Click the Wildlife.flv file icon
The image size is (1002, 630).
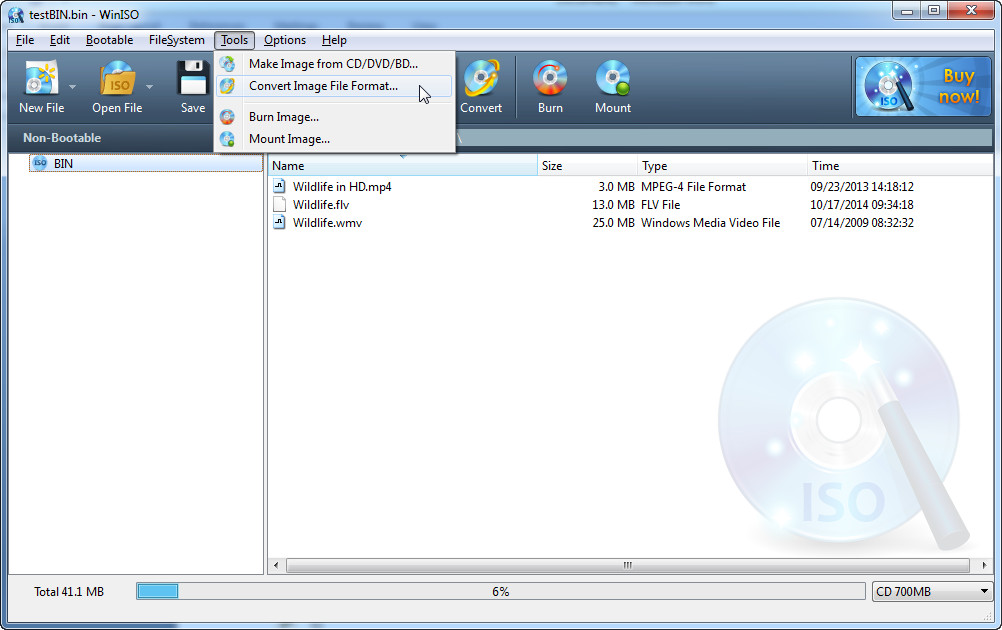pyautogui.click(x=279, y=204)
